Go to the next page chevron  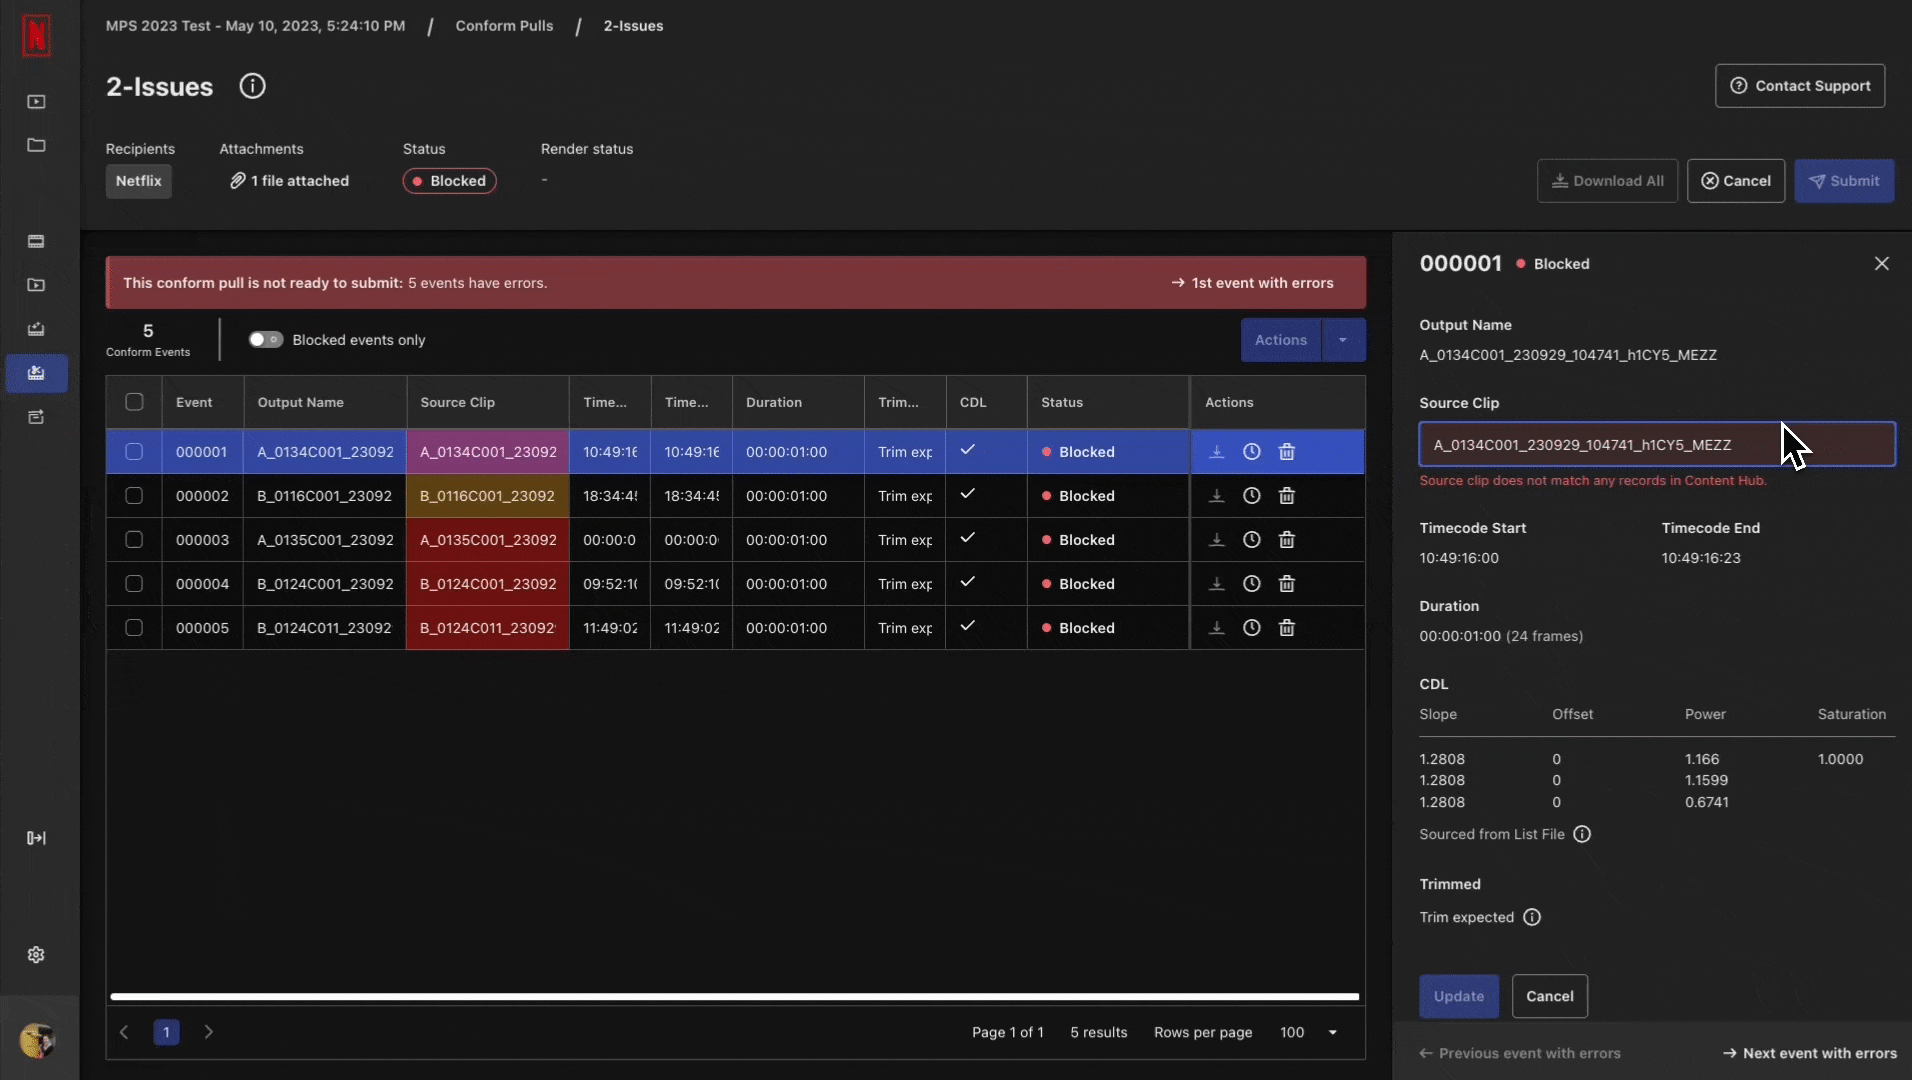pyautogui.click(x=209, y=1032)
